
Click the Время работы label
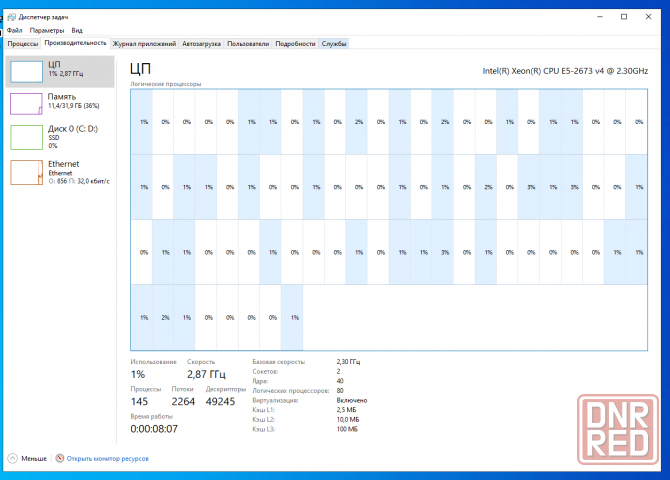(x=151, y=416)
